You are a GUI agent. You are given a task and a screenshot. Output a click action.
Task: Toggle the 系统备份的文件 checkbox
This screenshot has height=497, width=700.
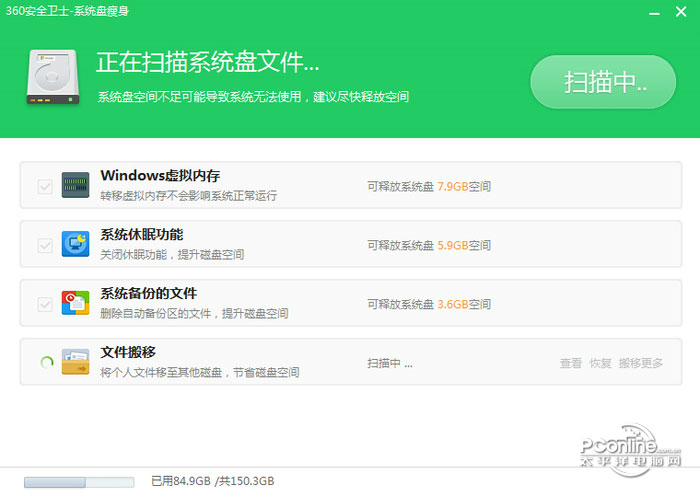tap(45, 304)
